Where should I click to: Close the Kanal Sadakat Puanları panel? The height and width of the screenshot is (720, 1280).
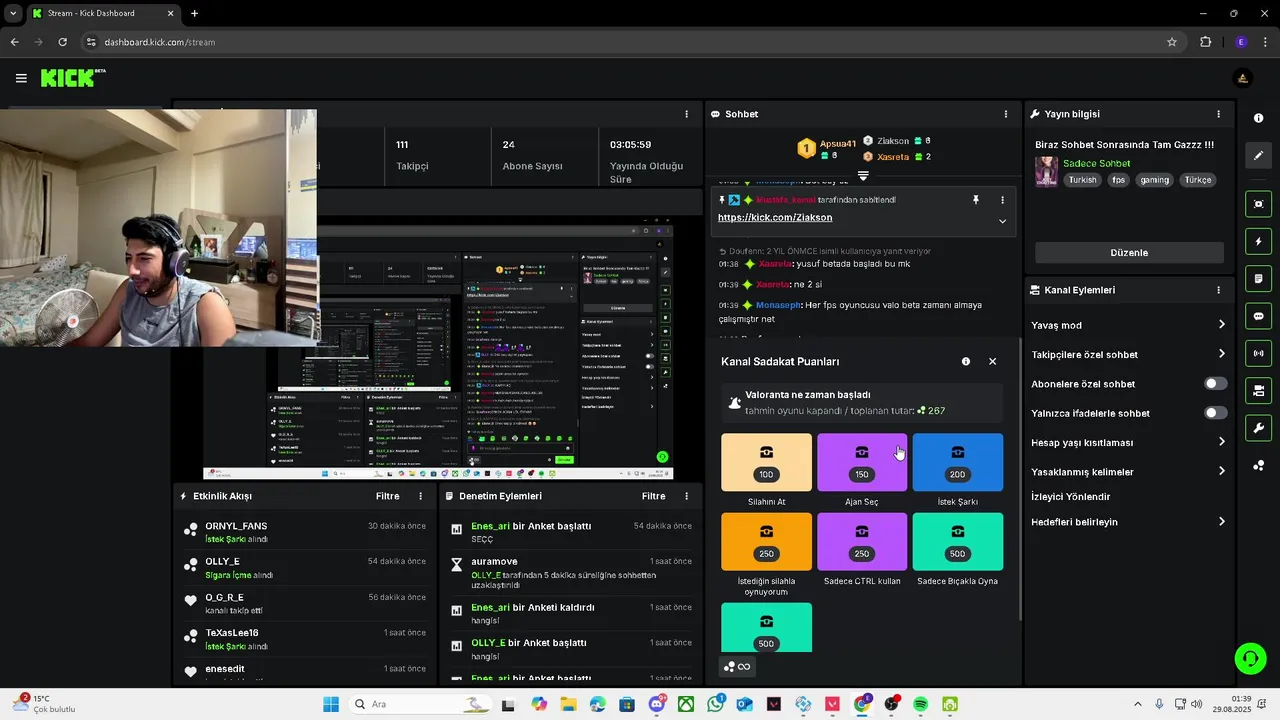click(x=992, y=362)
